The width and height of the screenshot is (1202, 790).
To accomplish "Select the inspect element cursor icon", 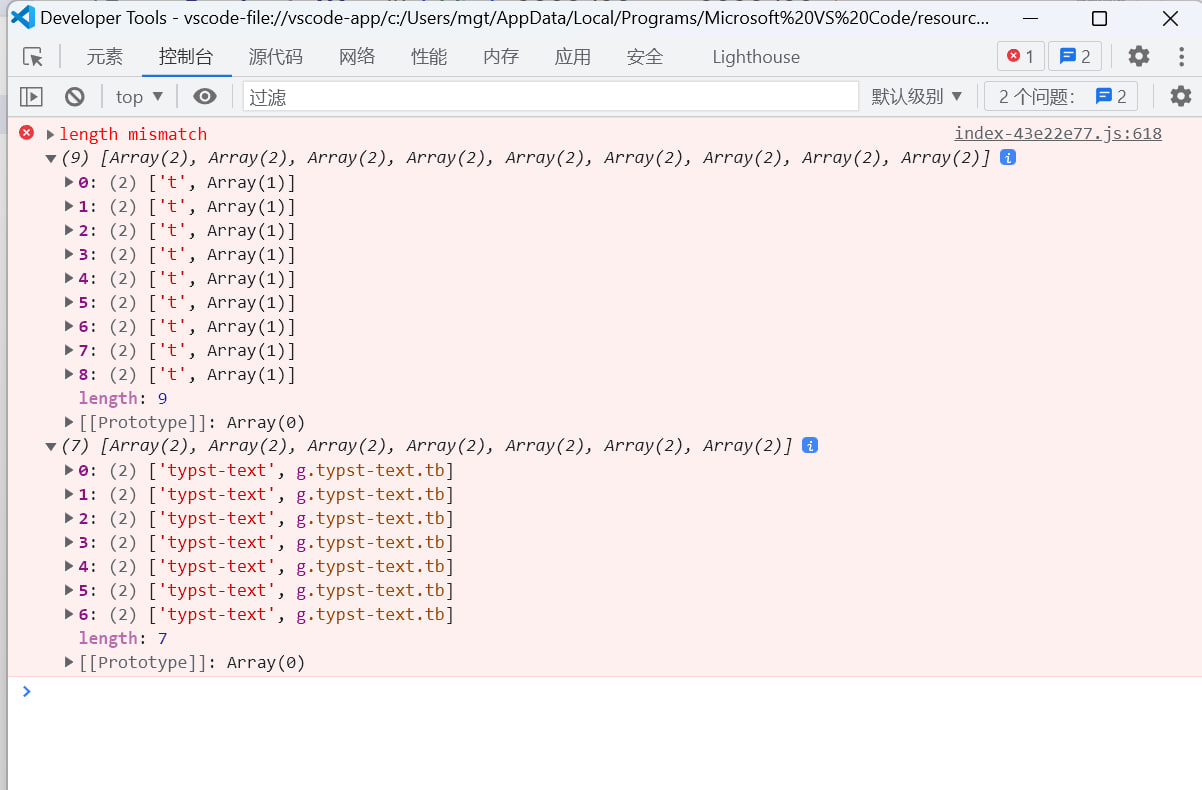I will (33, 57).
